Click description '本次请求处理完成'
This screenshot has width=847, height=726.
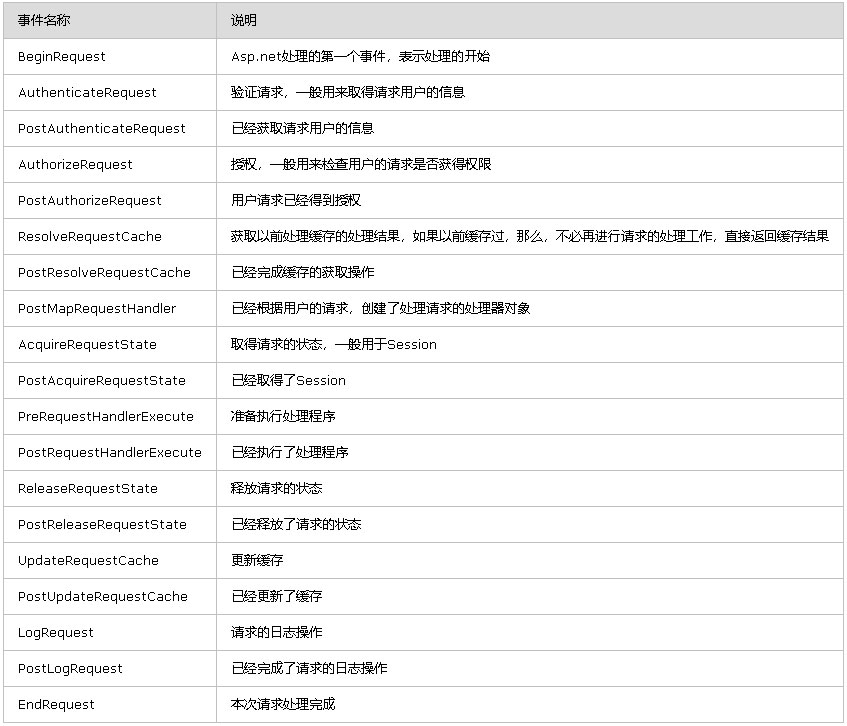tap(283, 705)
